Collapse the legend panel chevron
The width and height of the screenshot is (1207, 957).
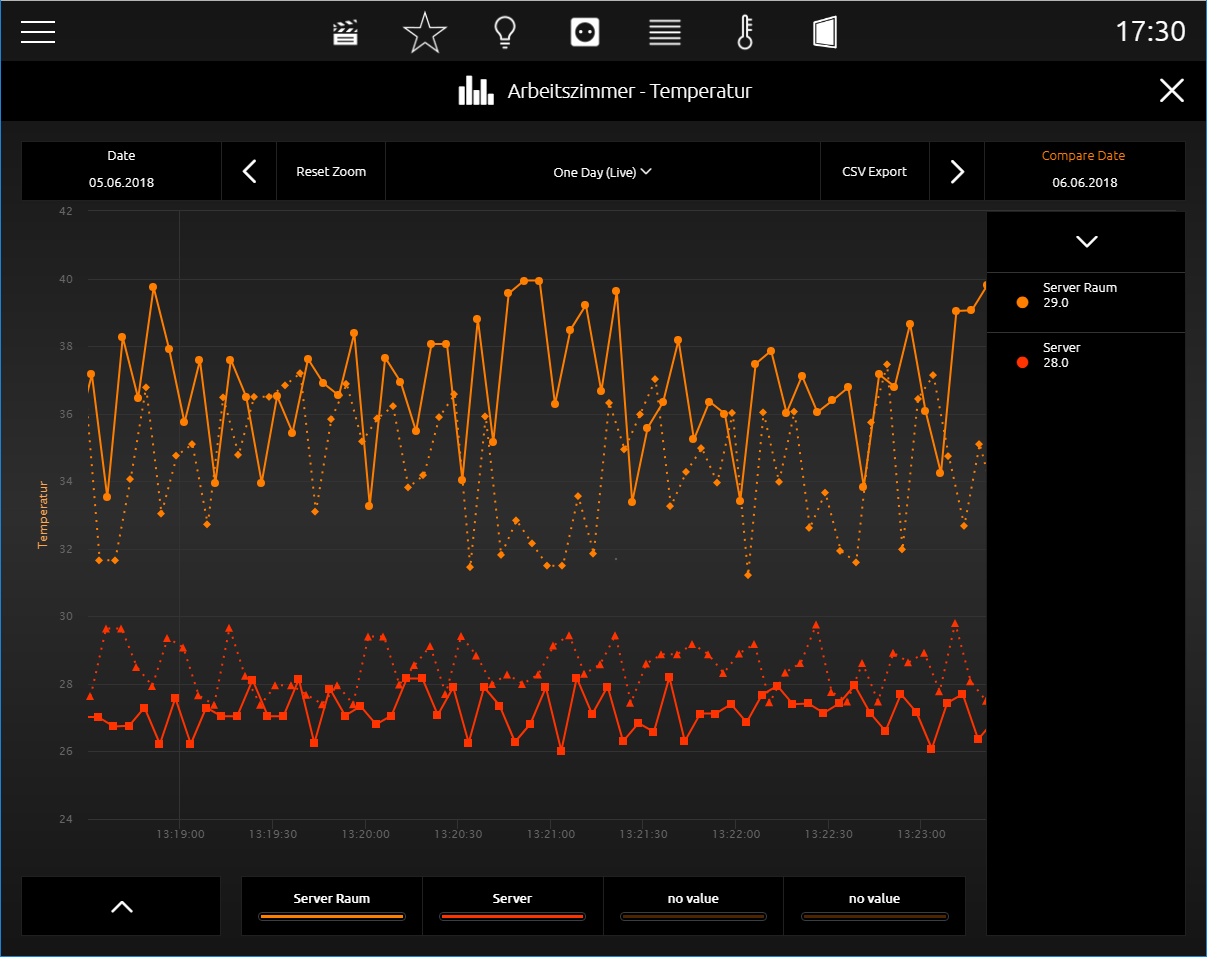pos(1086,242)
